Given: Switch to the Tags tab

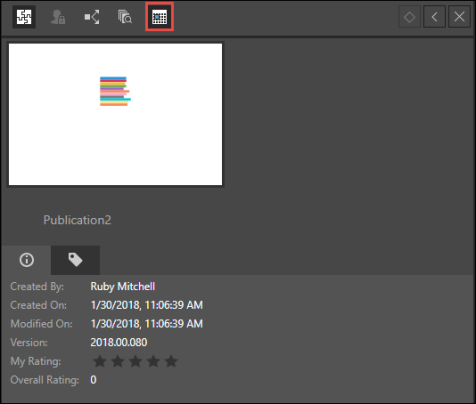Looking at the screenshot, I should pyautogui.click(x=75, y=260).
